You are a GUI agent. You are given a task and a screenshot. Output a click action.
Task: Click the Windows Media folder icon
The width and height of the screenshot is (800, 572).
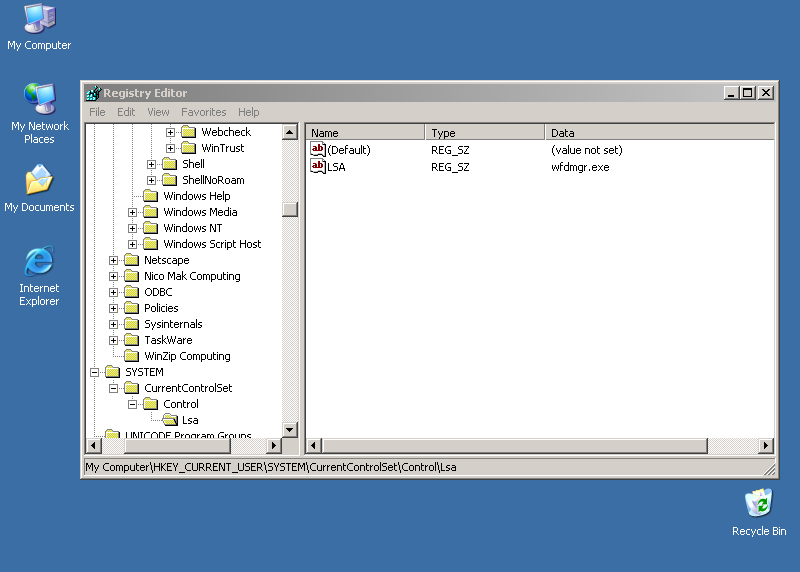(151, 212)
